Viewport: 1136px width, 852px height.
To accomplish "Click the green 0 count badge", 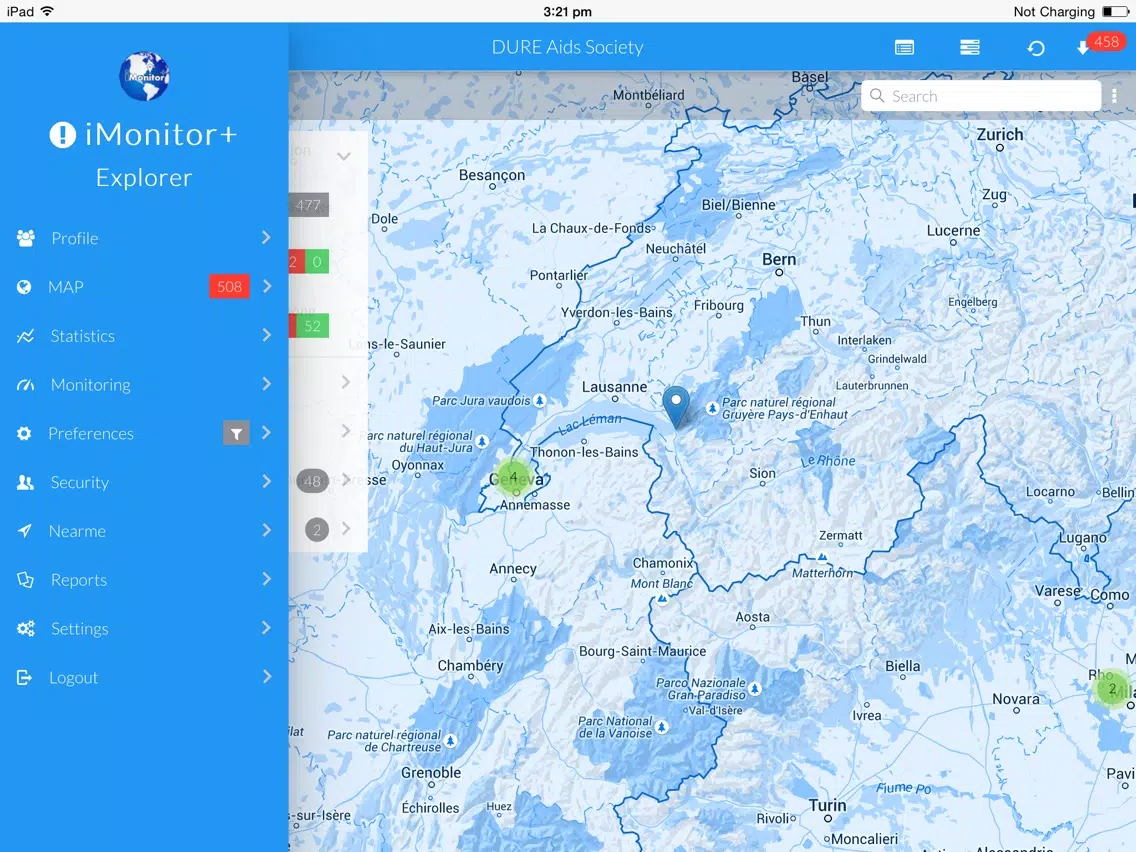I will [317, 262].
